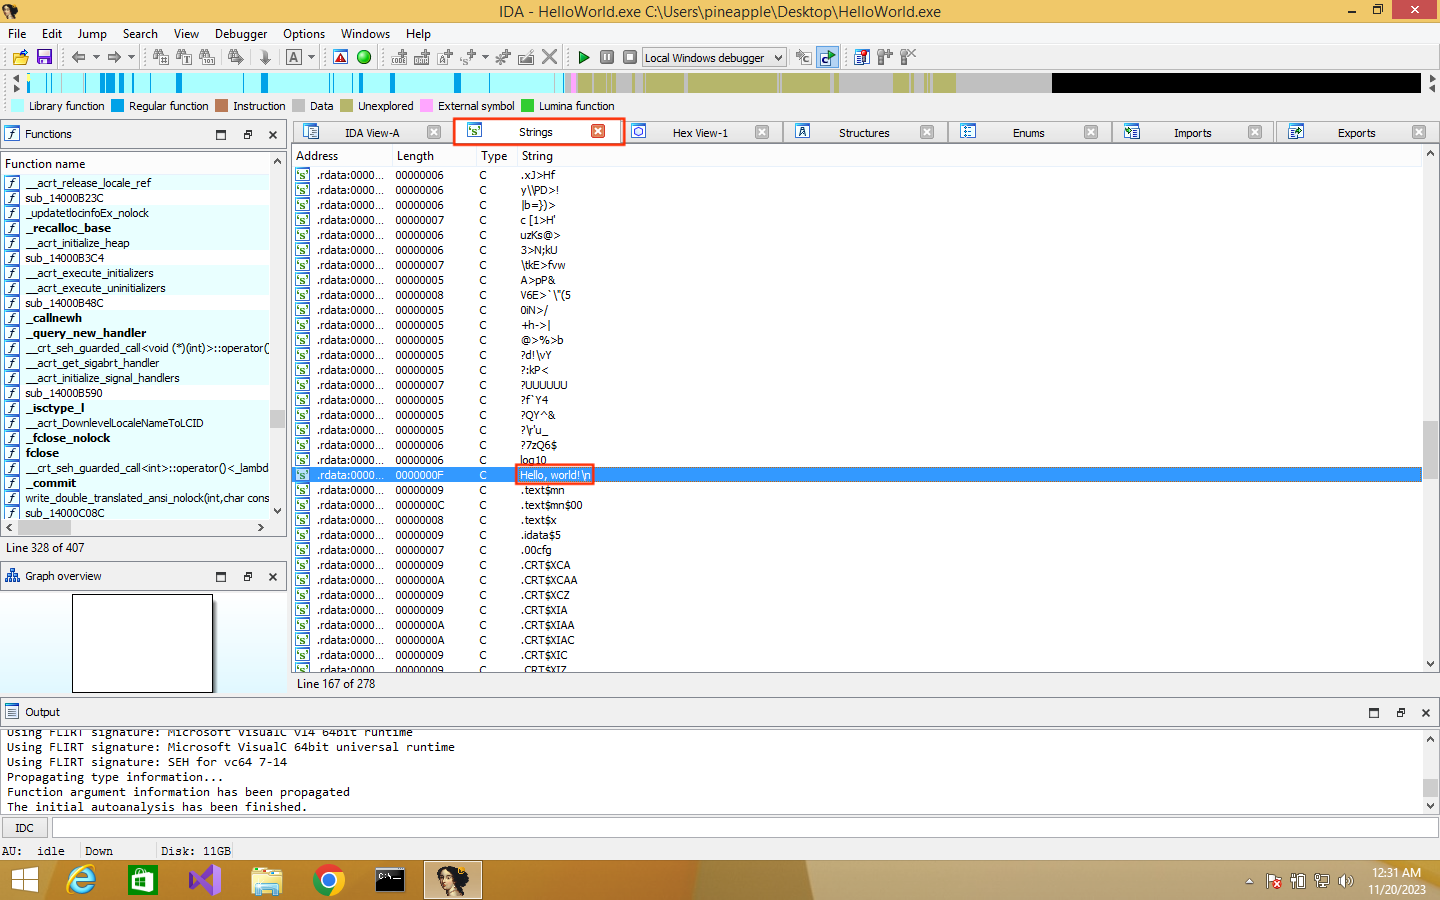This screenshot has height=900, width=1440.
Task: Open the Command Prompt taskbar icon
Action: (390, 880)
